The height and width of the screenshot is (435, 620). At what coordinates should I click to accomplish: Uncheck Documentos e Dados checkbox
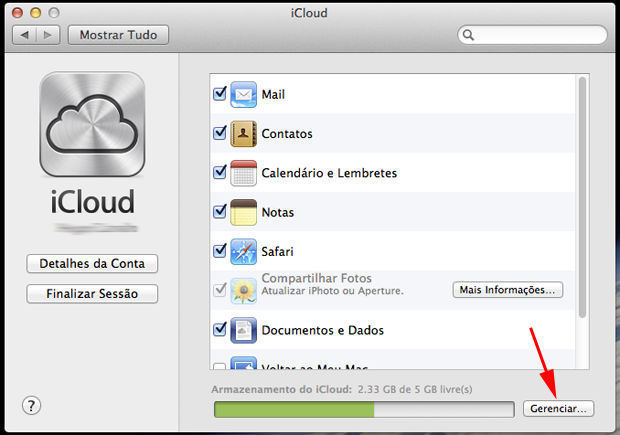point(220,329)
